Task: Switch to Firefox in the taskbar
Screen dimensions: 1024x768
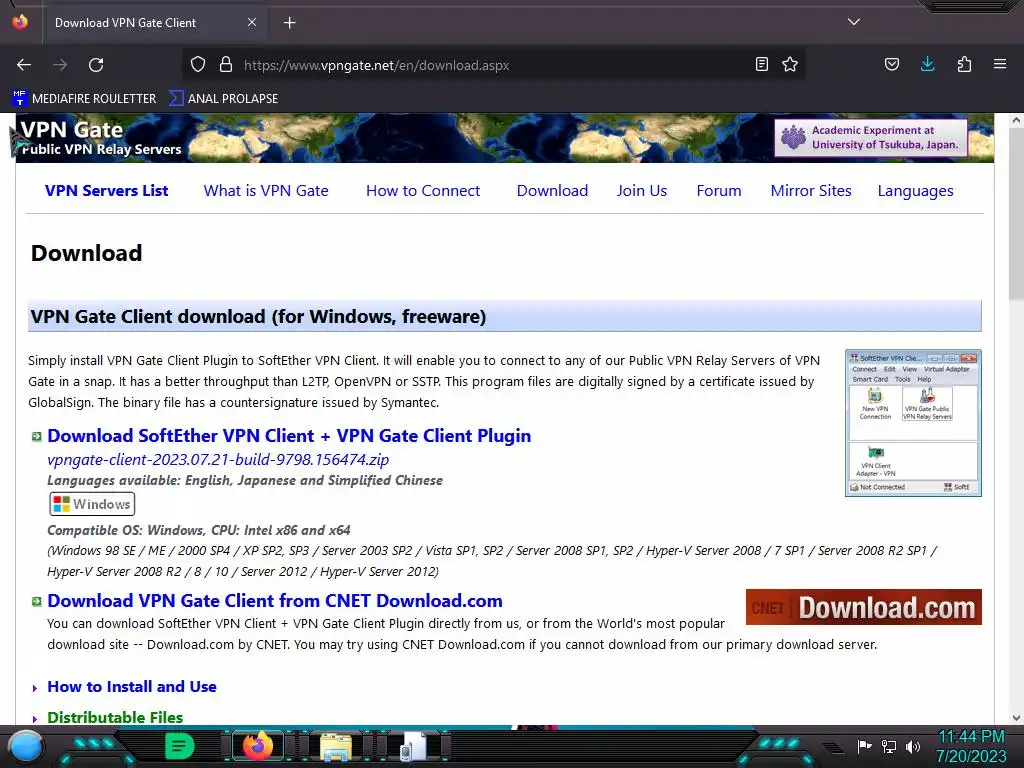Action: (x=258, y=746)
